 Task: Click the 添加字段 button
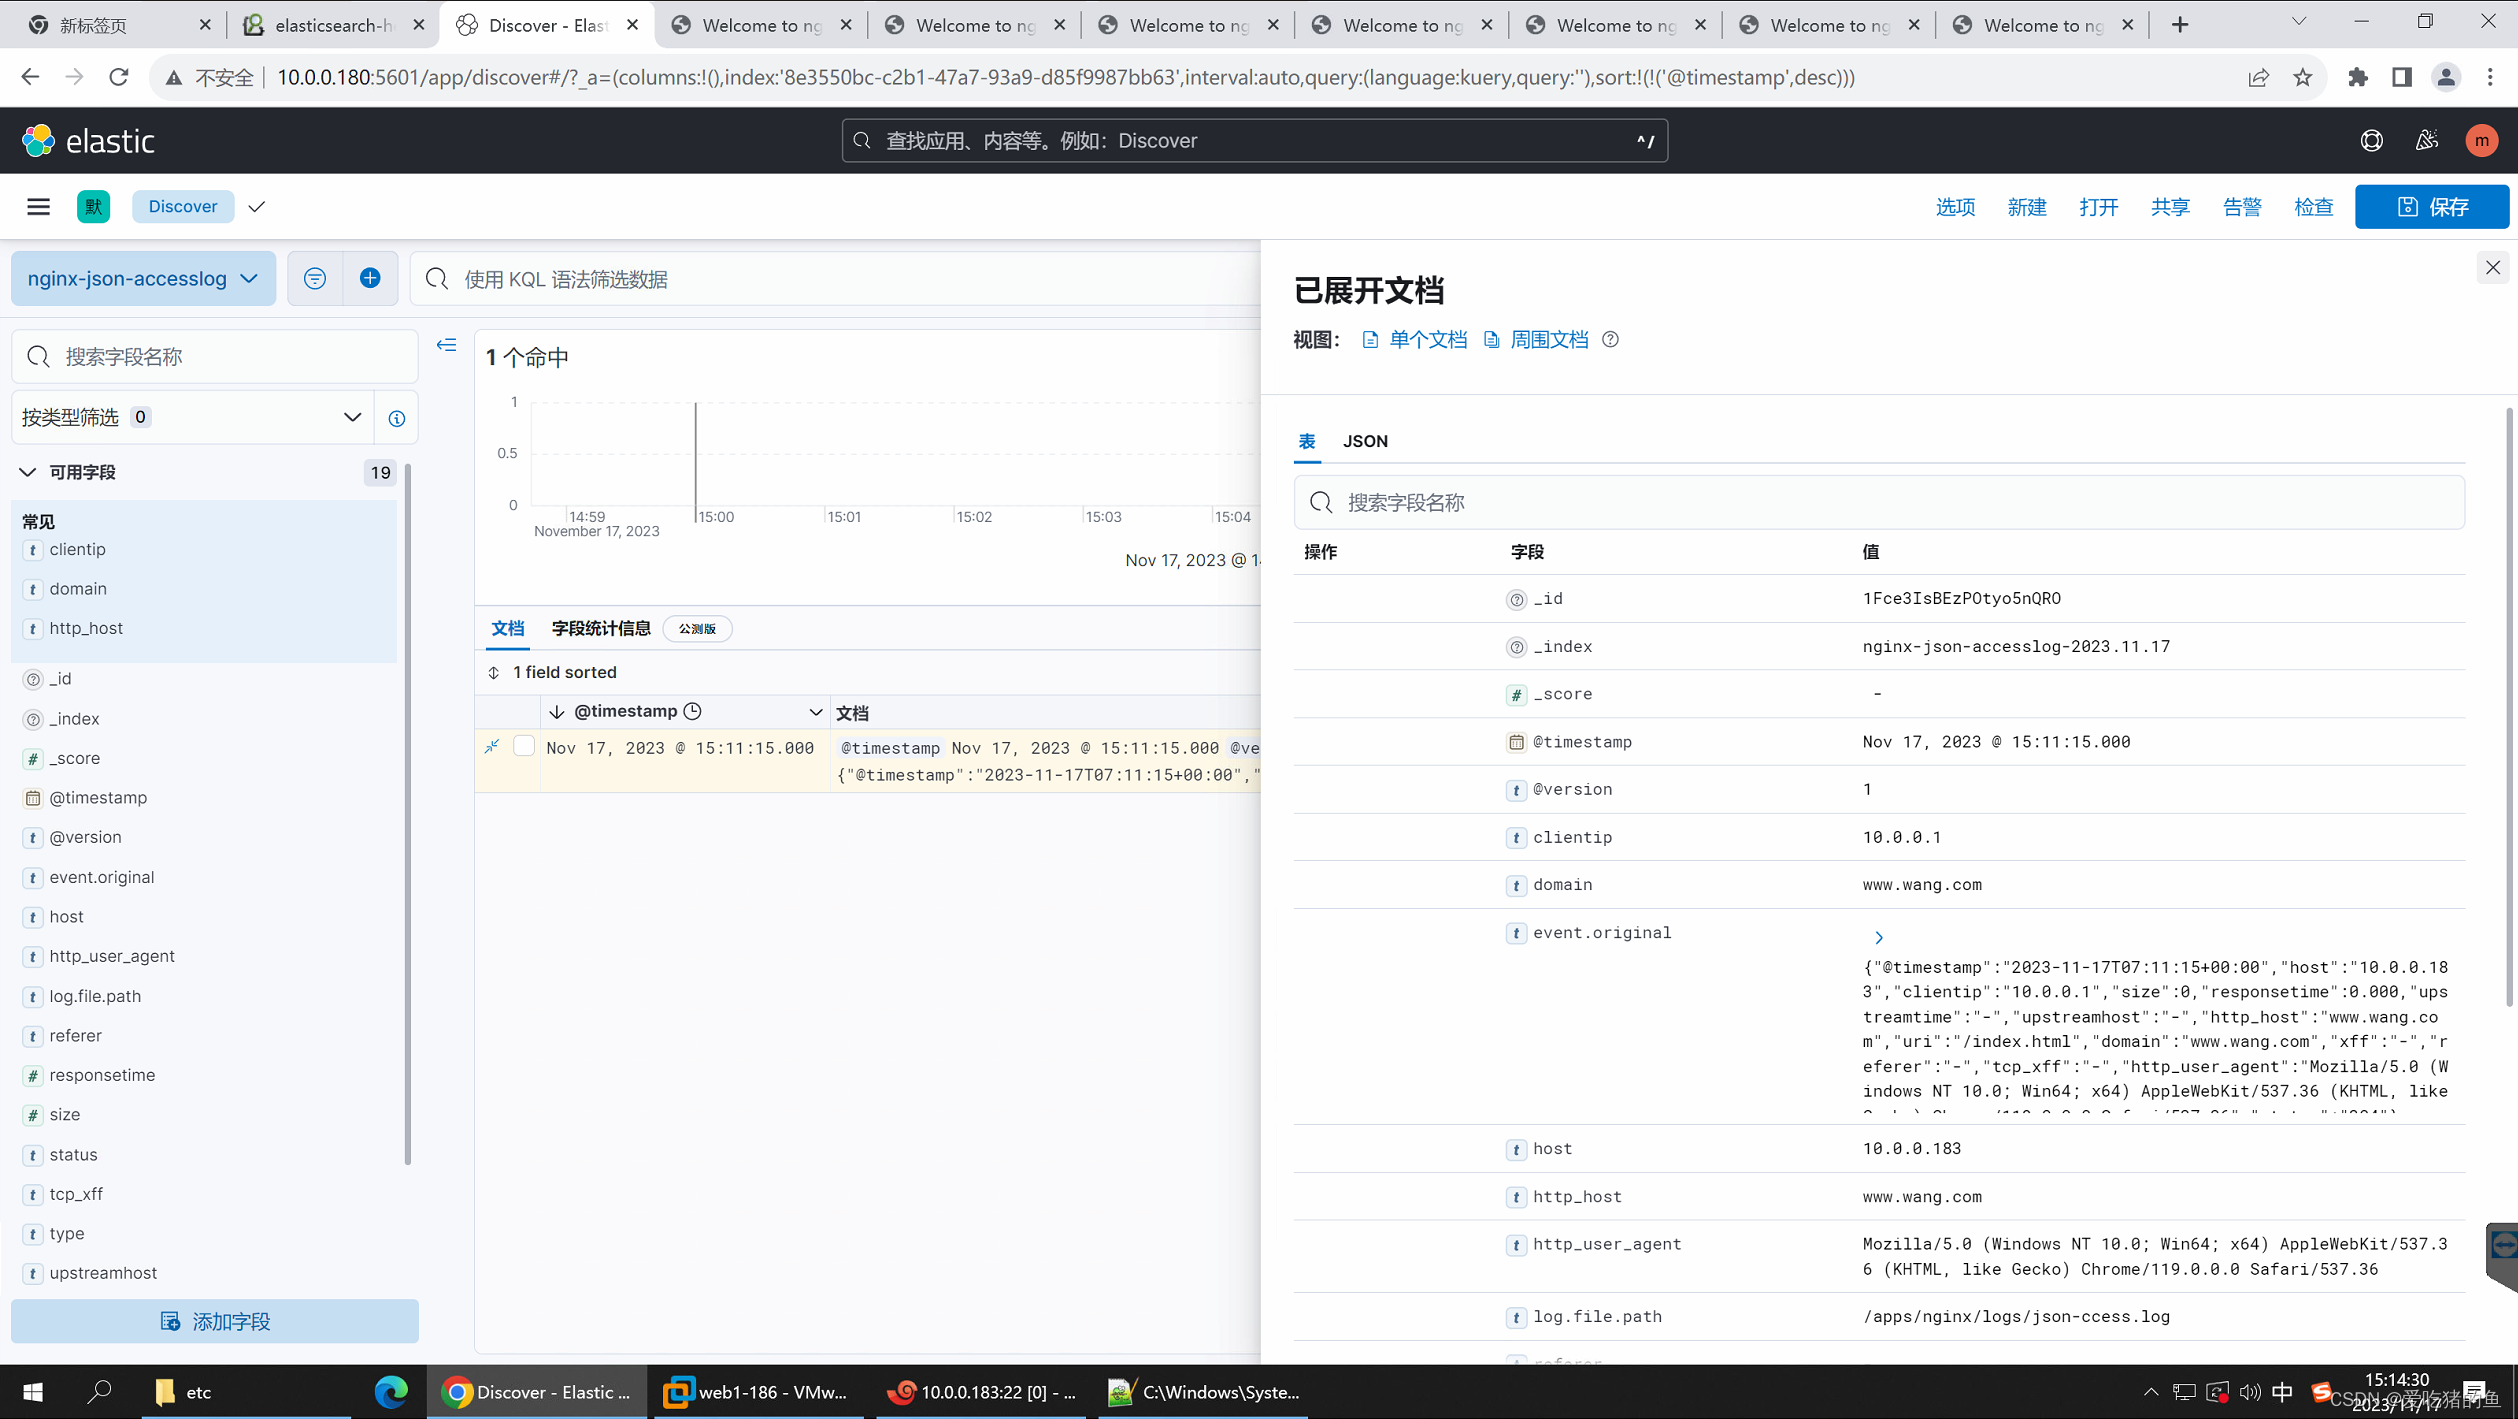[x=215, y=1321]
